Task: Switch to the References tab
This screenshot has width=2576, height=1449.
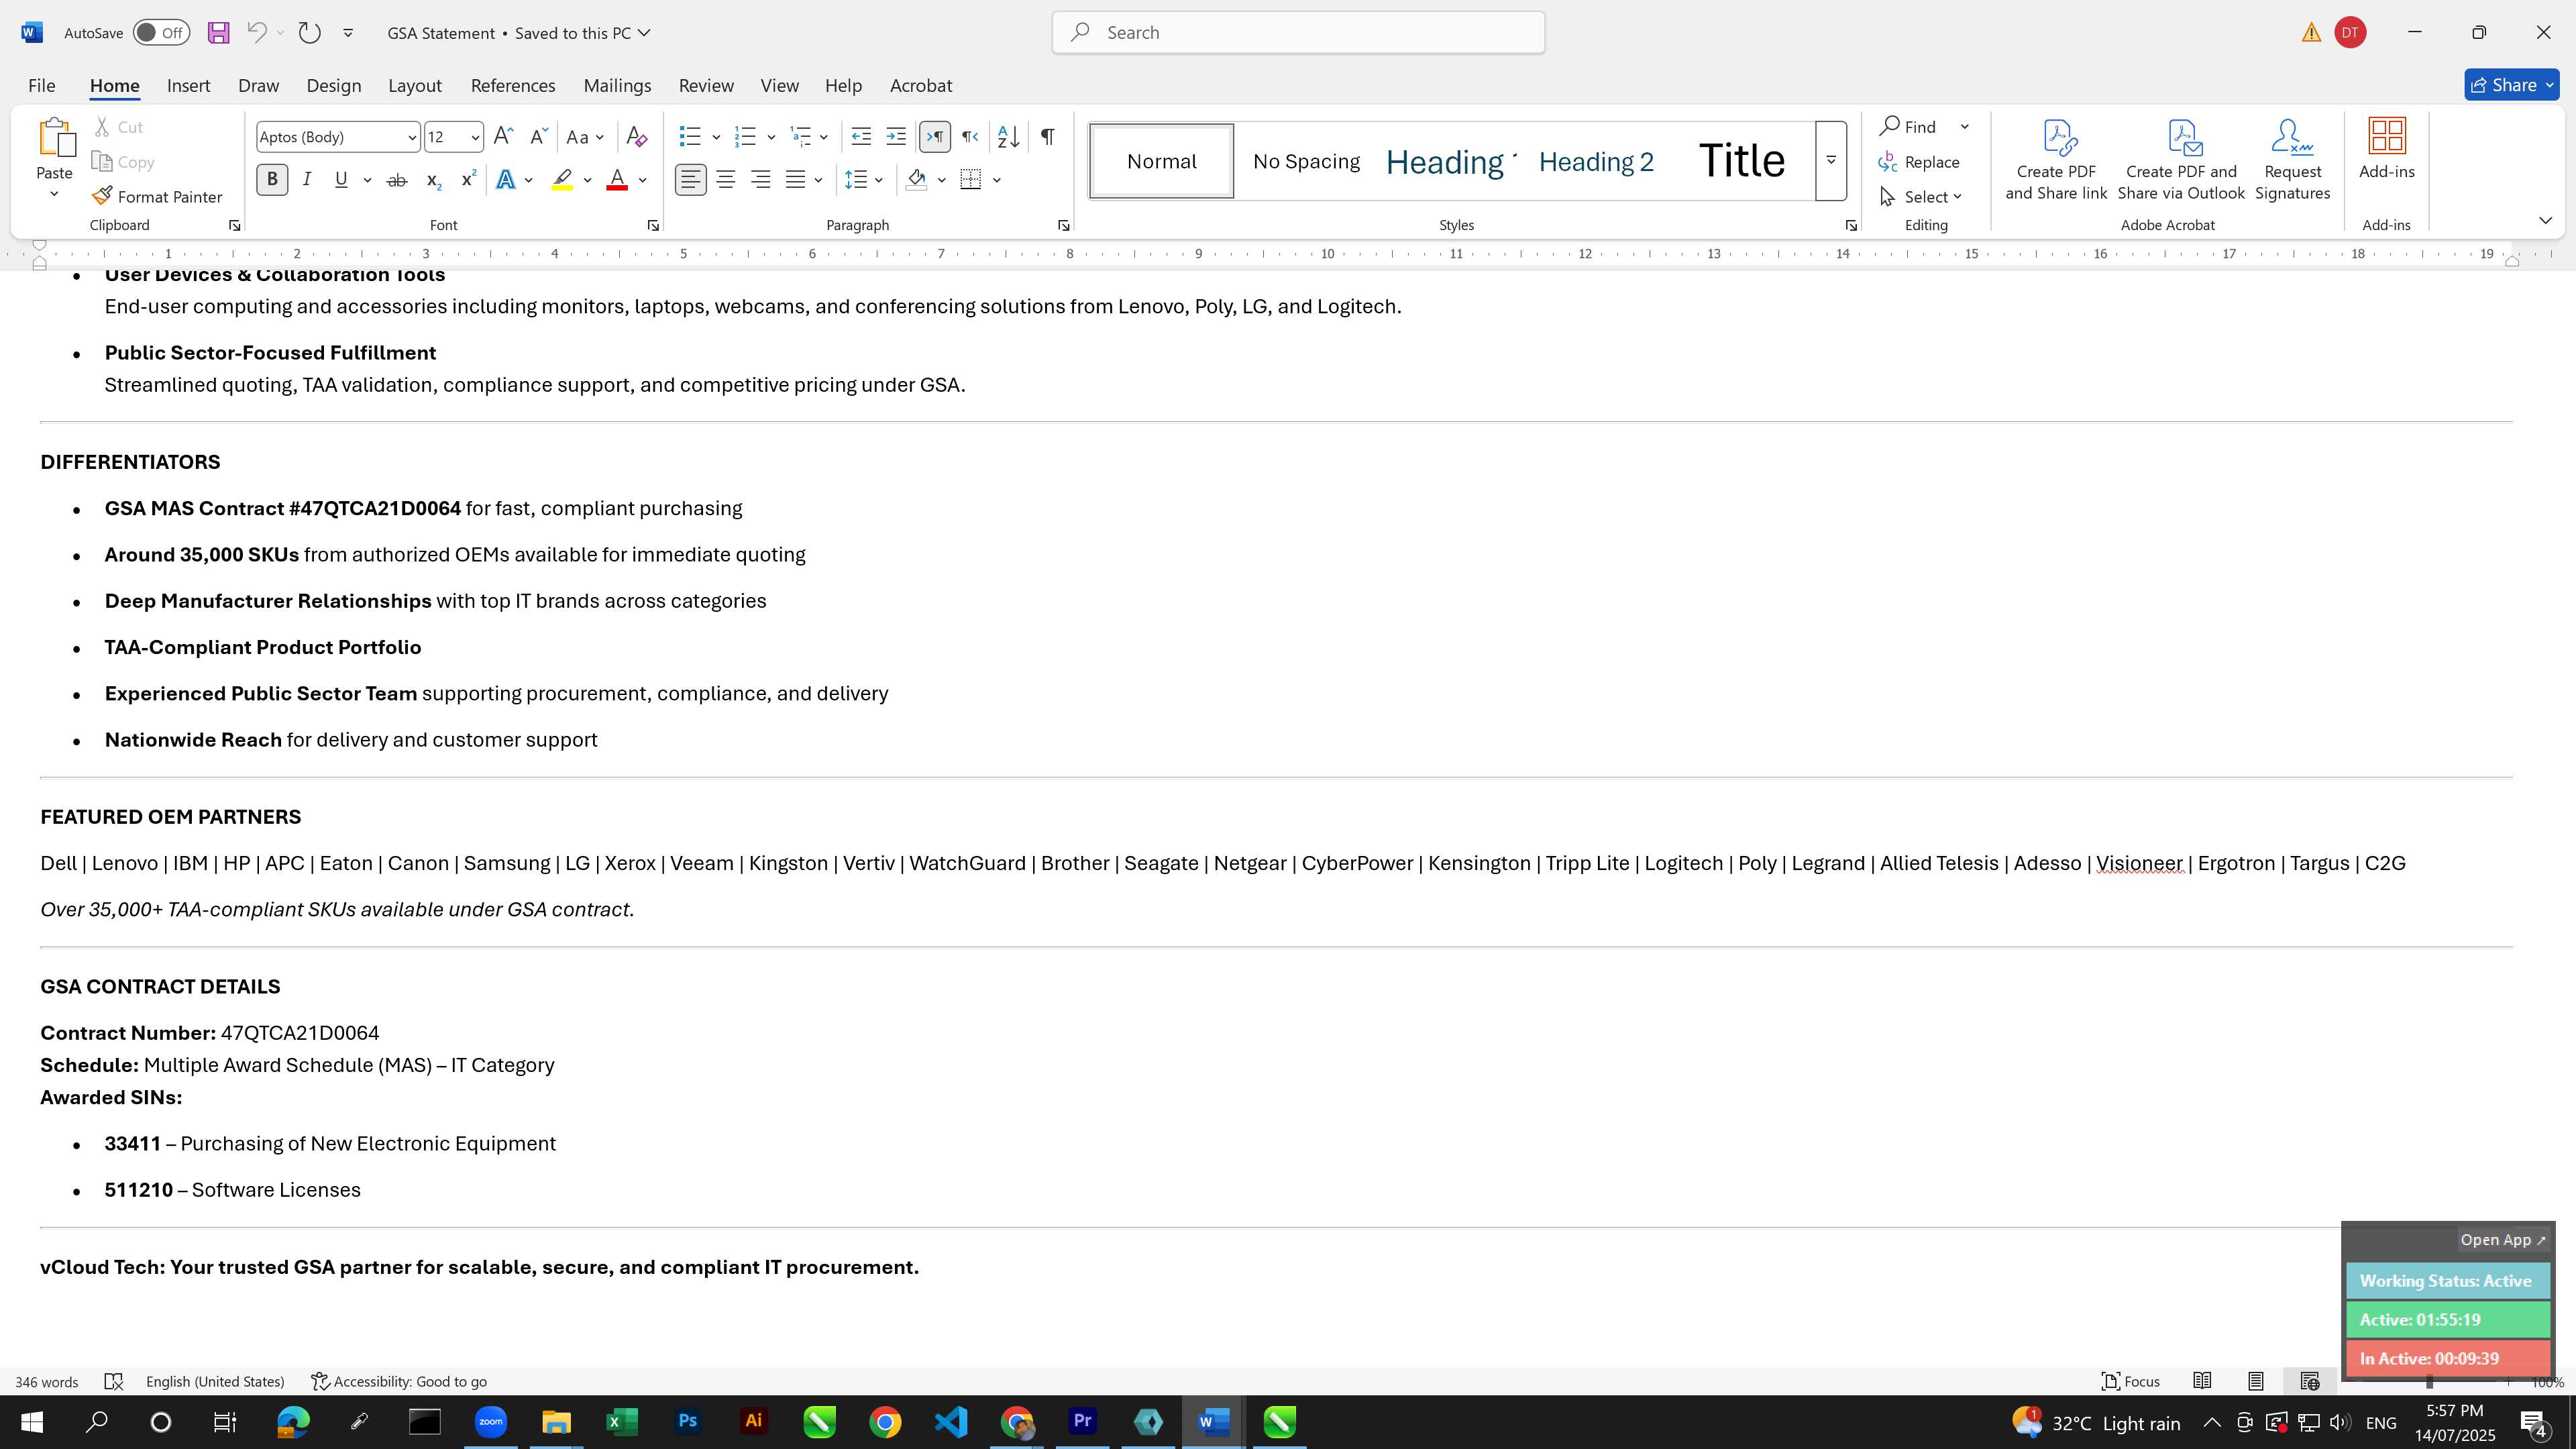Action: 513,86
